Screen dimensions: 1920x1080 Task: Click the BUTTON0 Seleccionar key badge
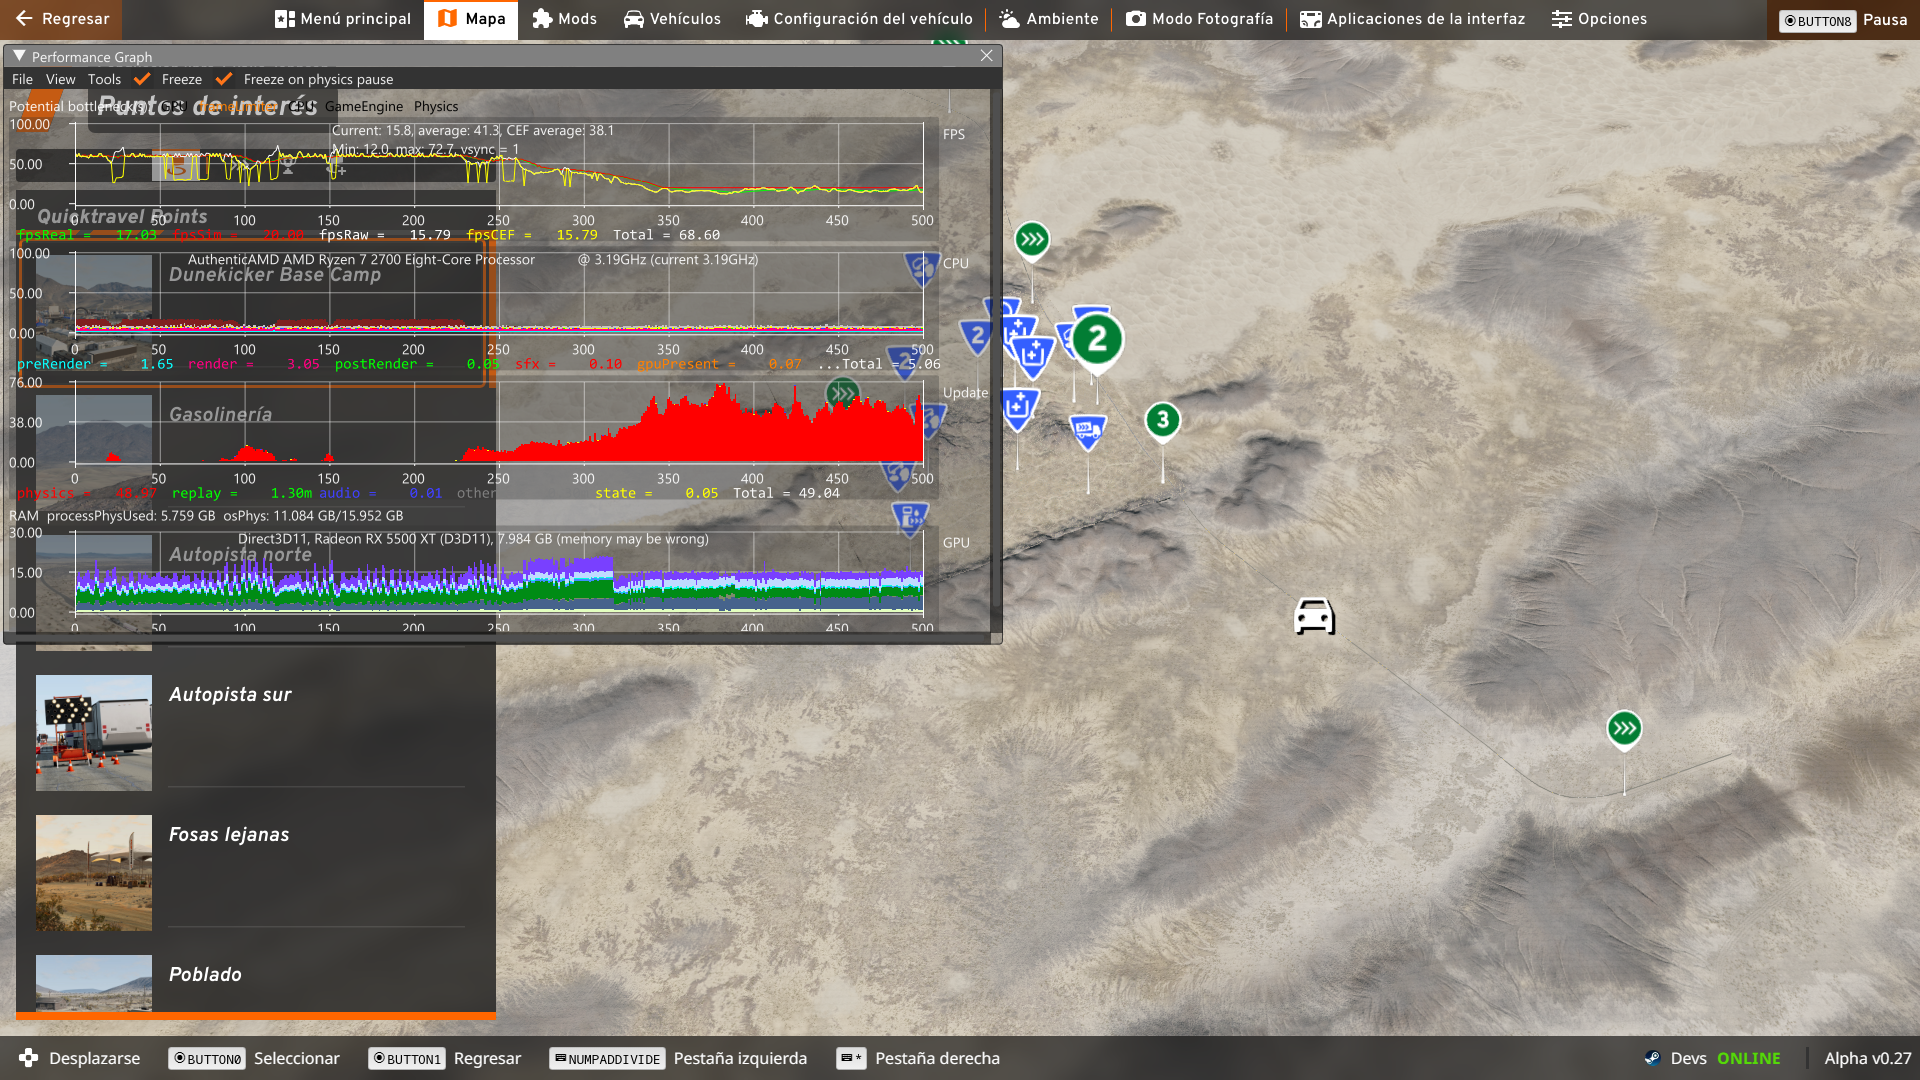pos(208,1059)
